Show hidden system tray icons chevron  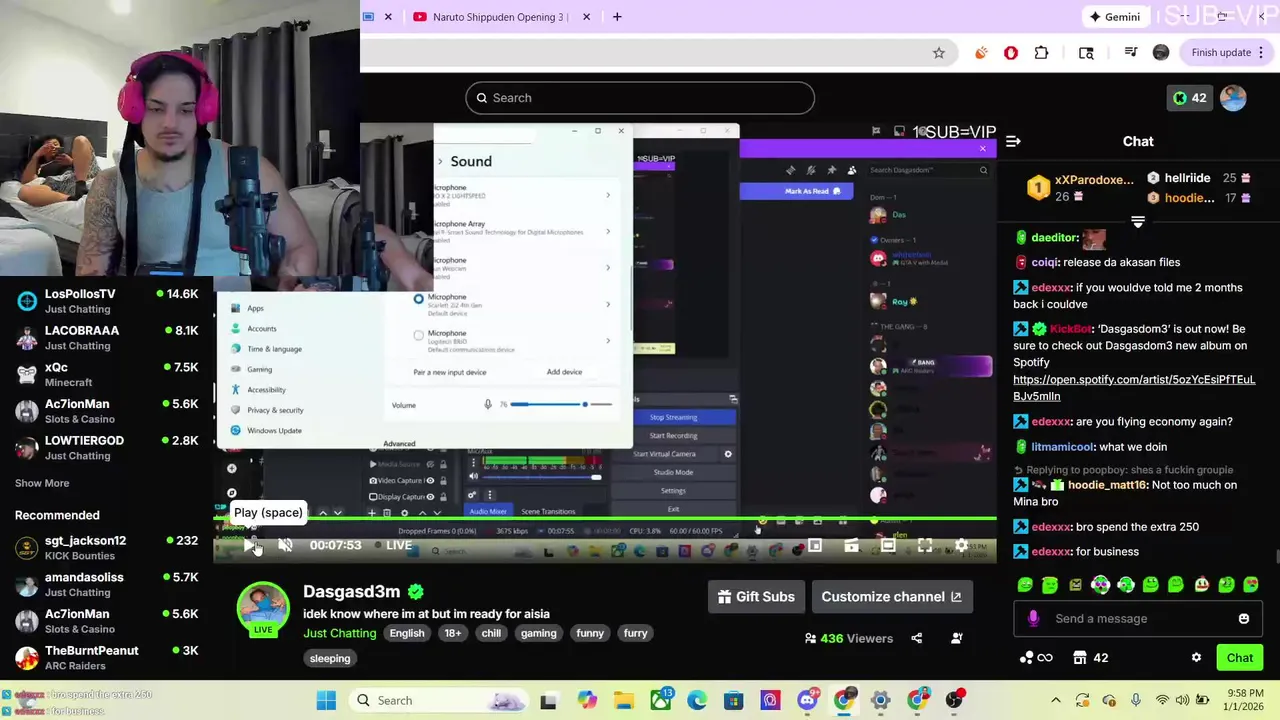tap(1055, 700)
